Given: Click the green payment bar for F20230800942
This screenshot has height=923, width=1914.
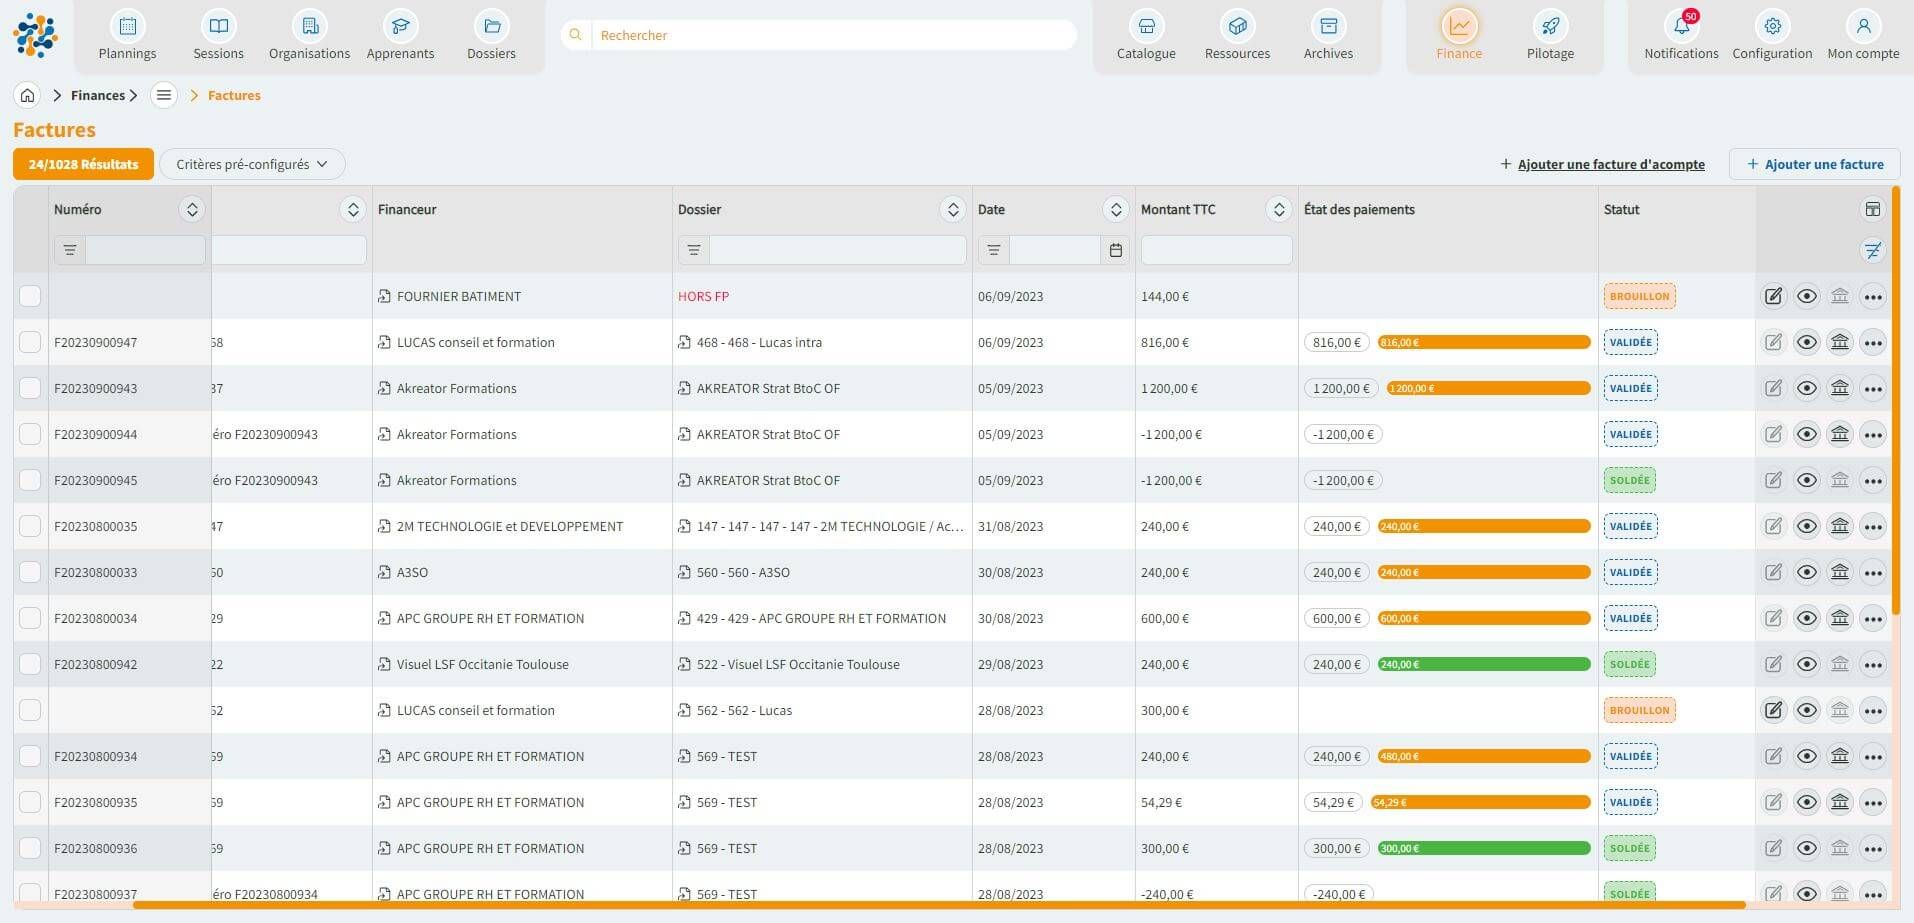Looking at the screenshot, I should (x=1483, y=664).
